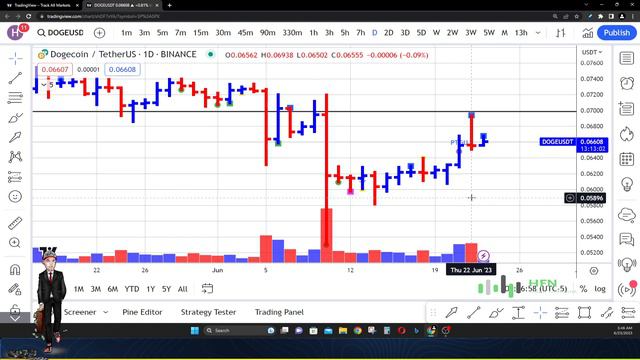Open the USDT currency dropdown

(x=592, y=52)
